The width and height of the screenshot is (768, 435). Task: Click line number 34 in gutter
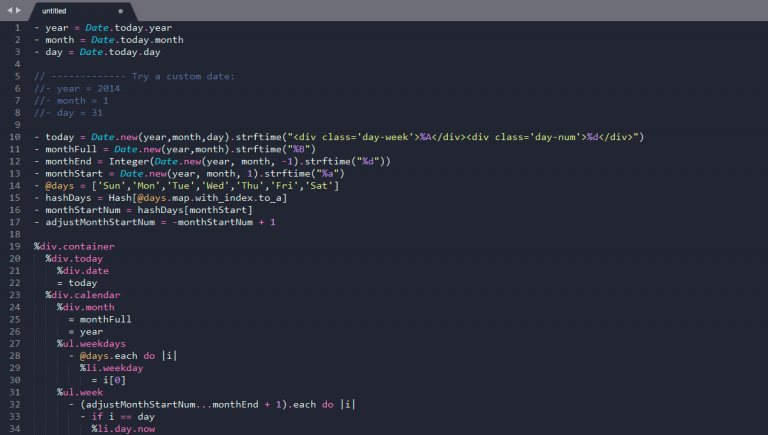15,429
